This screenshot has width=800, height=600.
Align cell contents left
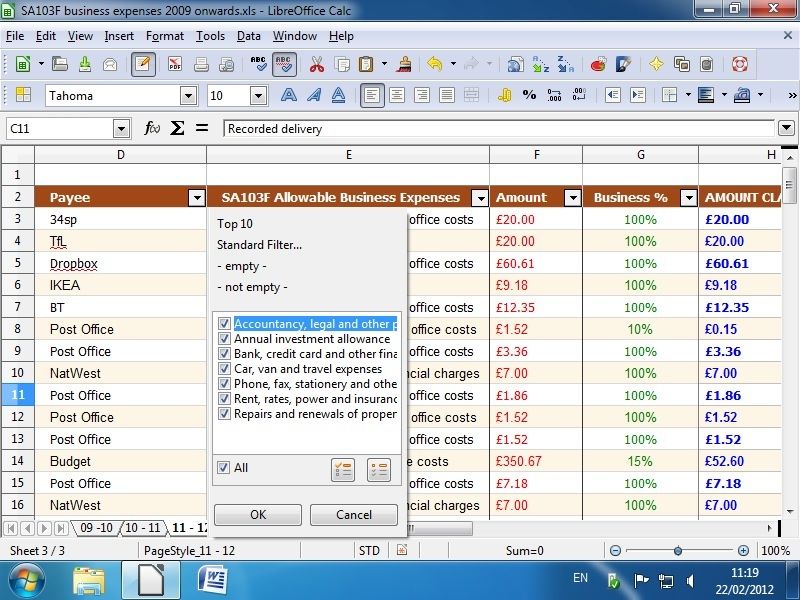click(x=372, y=95)
